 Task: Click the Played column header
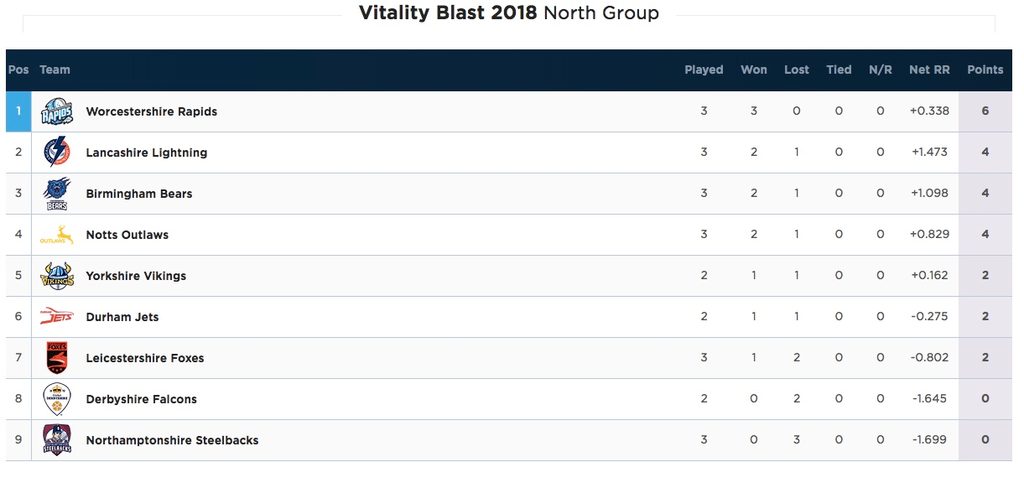tap(703, 70)
